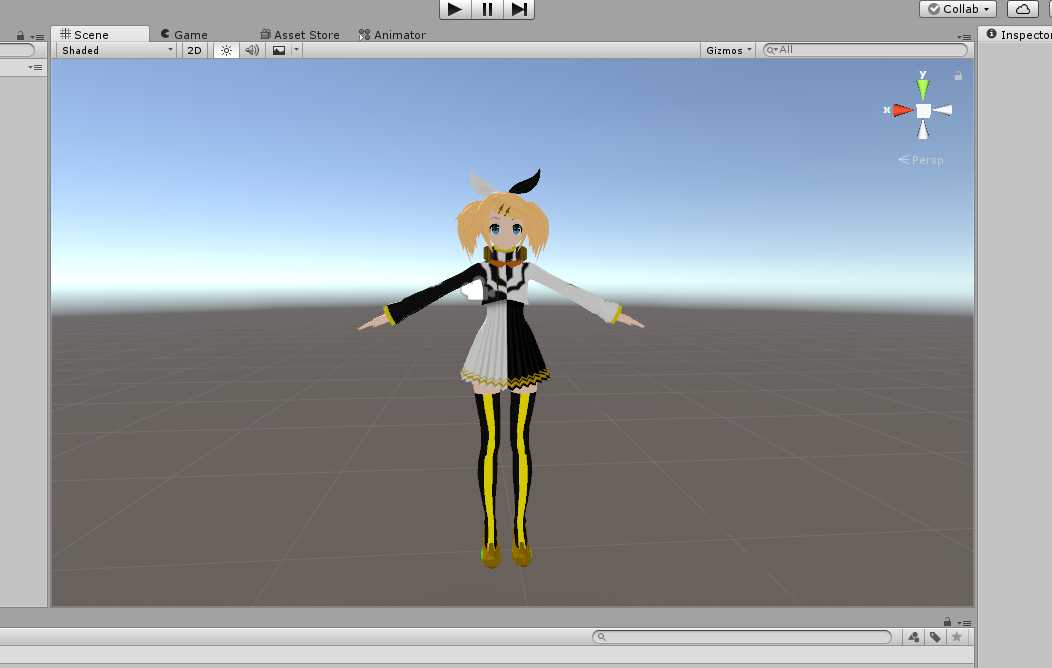Toggle scene lighting sun icon

pos(226,50)
